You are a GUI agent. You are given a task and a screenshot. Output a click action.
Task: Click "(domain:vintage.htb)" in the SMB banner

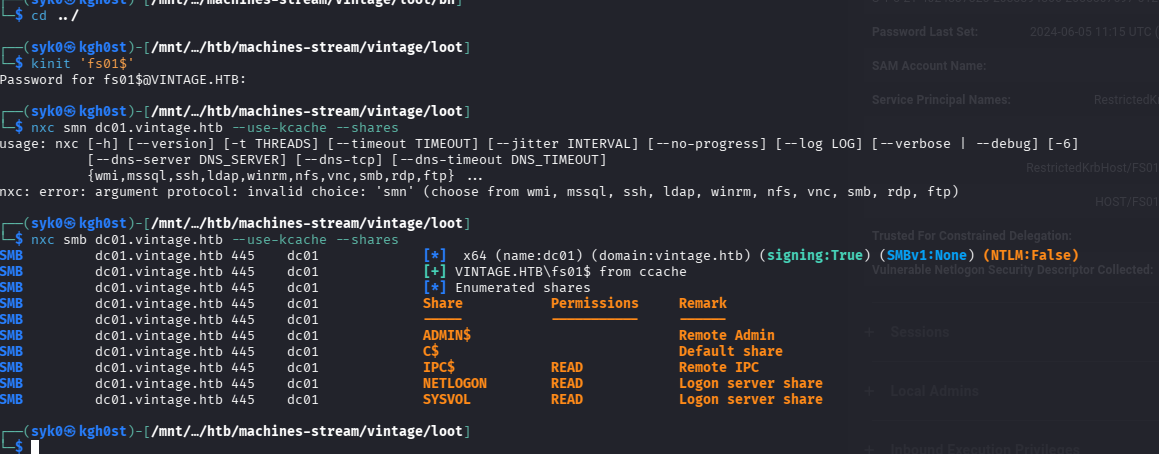click(671, 255)
